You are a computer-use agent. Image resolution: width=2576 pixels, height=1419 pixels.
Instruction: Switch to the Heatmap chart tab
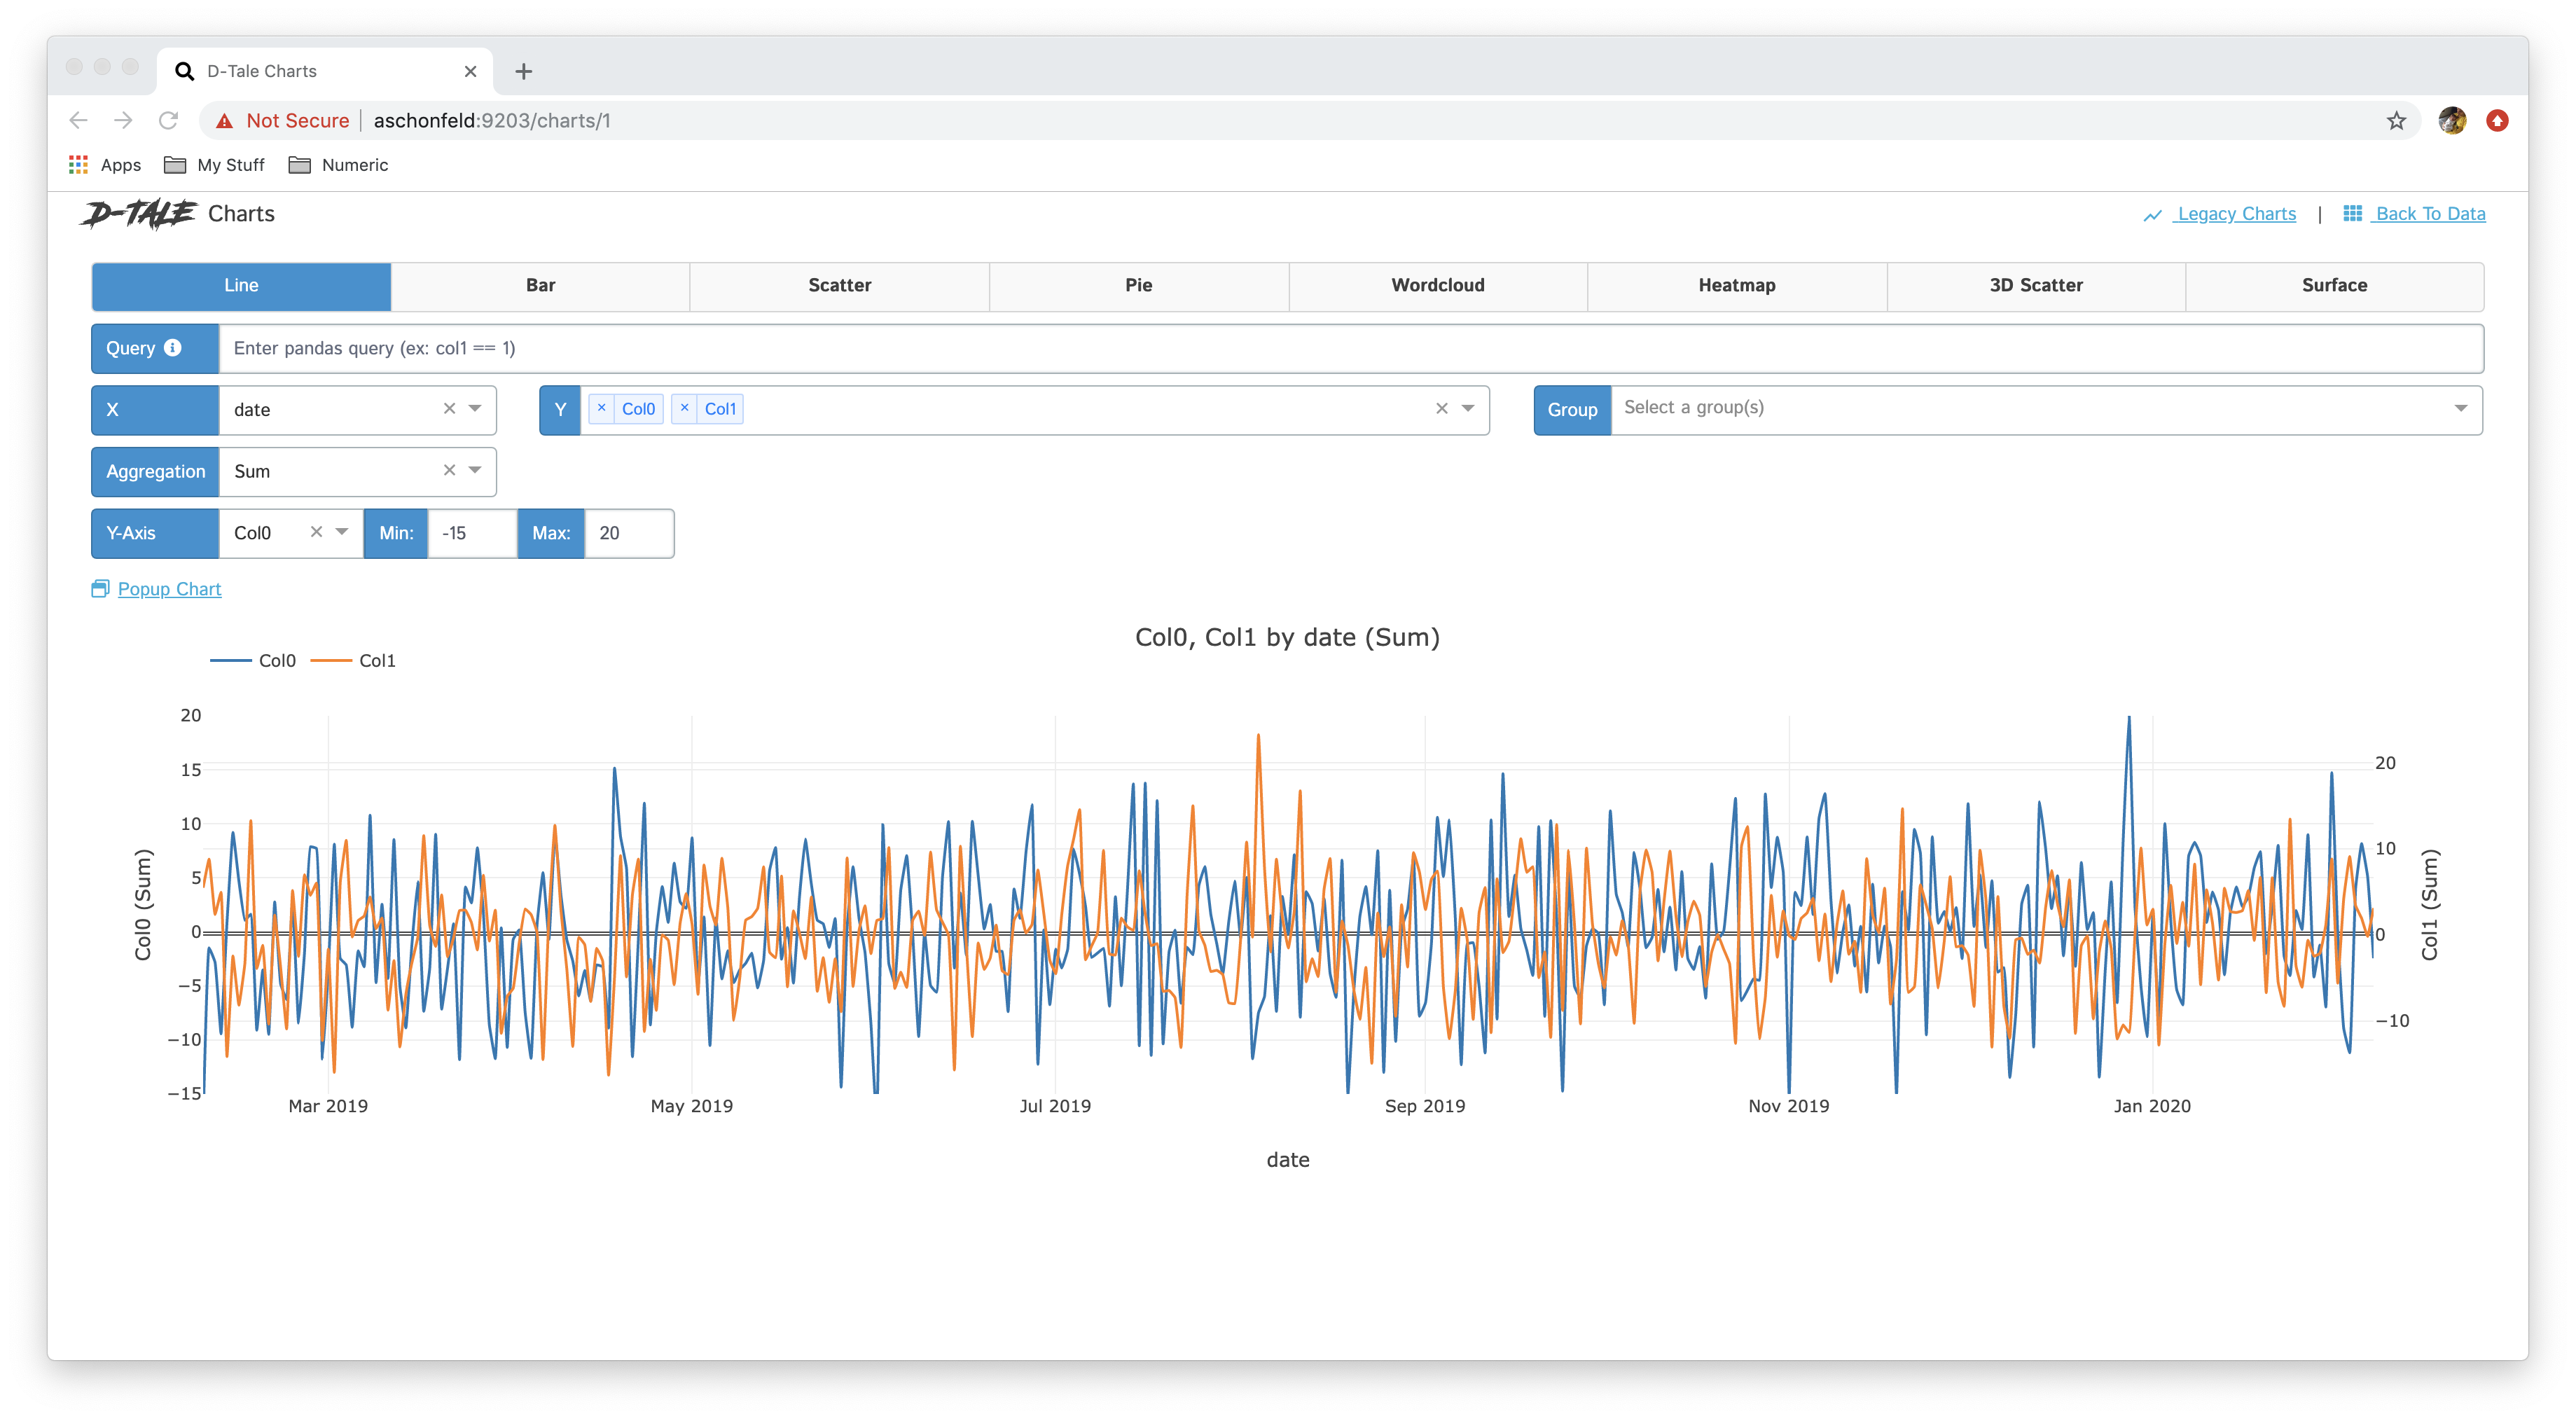[x=1736, y=286]
